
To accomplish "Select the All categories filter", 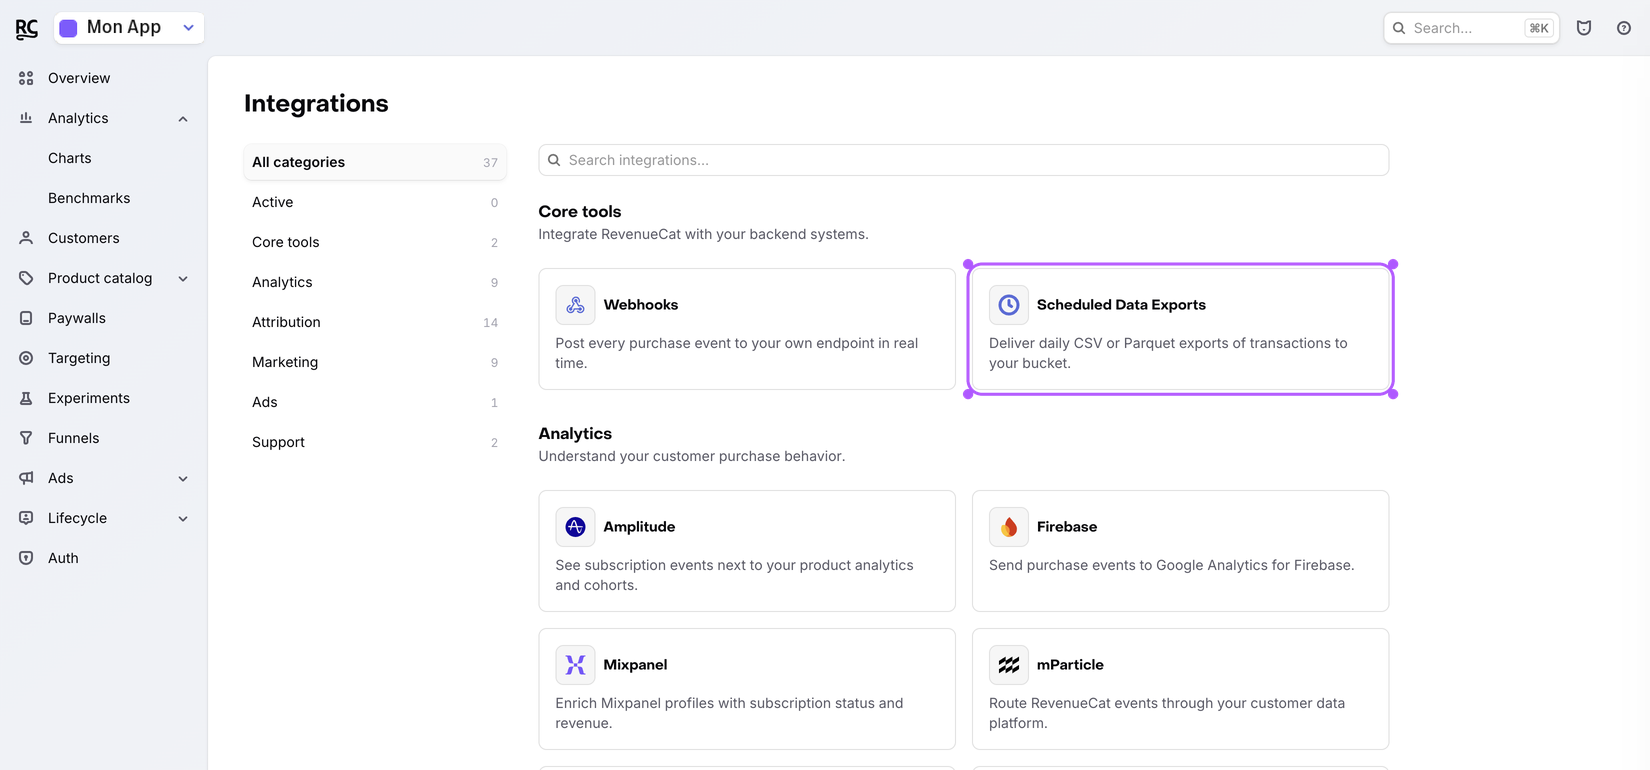I will click(375, 162).
